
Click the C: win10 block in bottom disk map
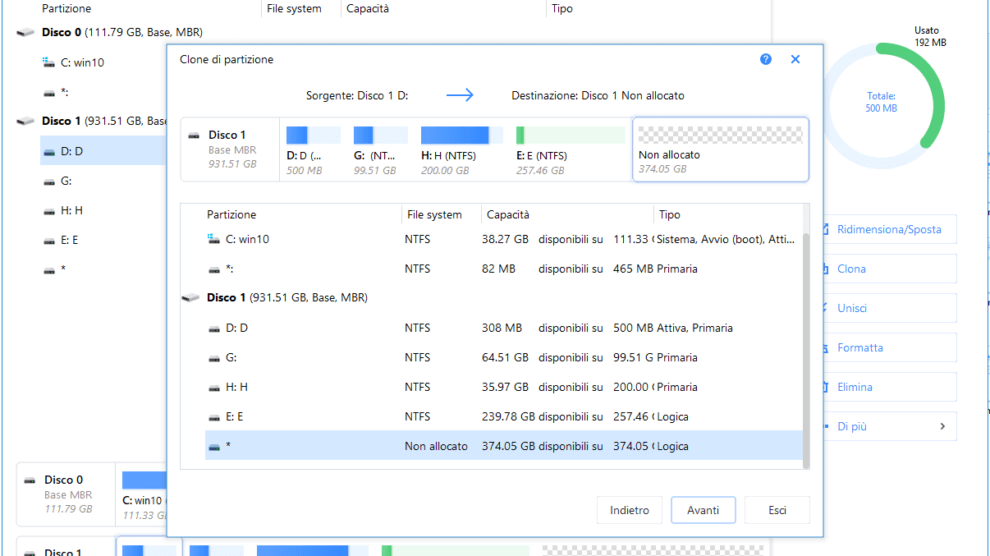(x=143, y=496)
